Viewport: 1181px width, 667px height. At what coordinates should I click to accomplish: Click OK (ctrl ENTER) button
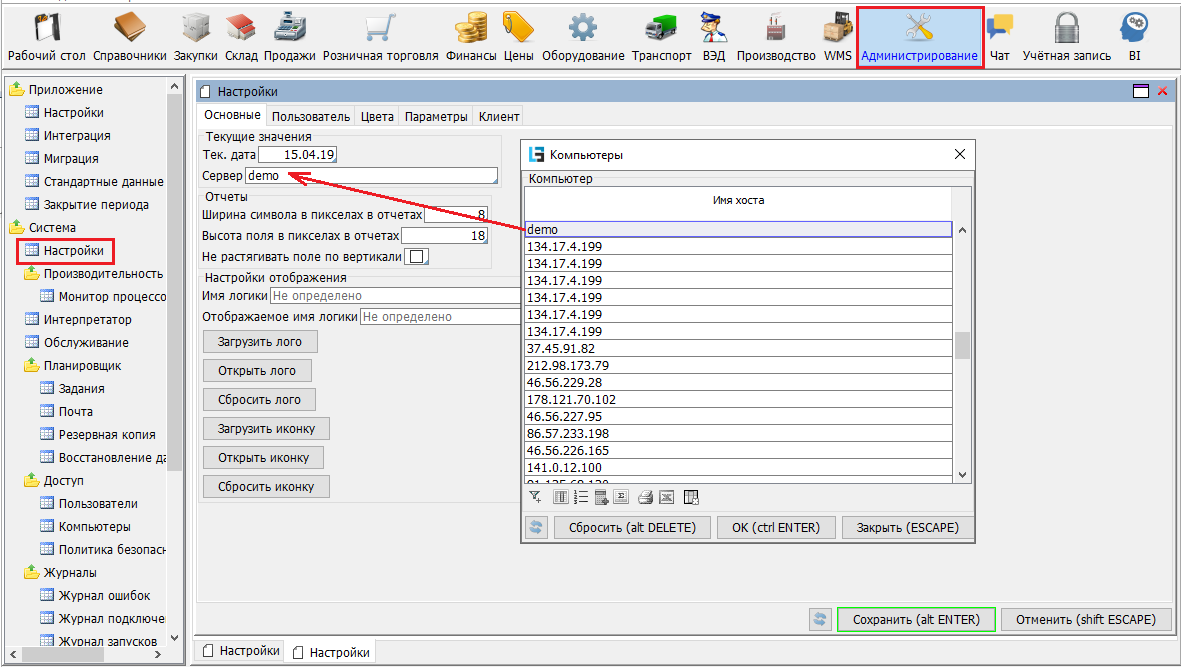tap(776, 528)
